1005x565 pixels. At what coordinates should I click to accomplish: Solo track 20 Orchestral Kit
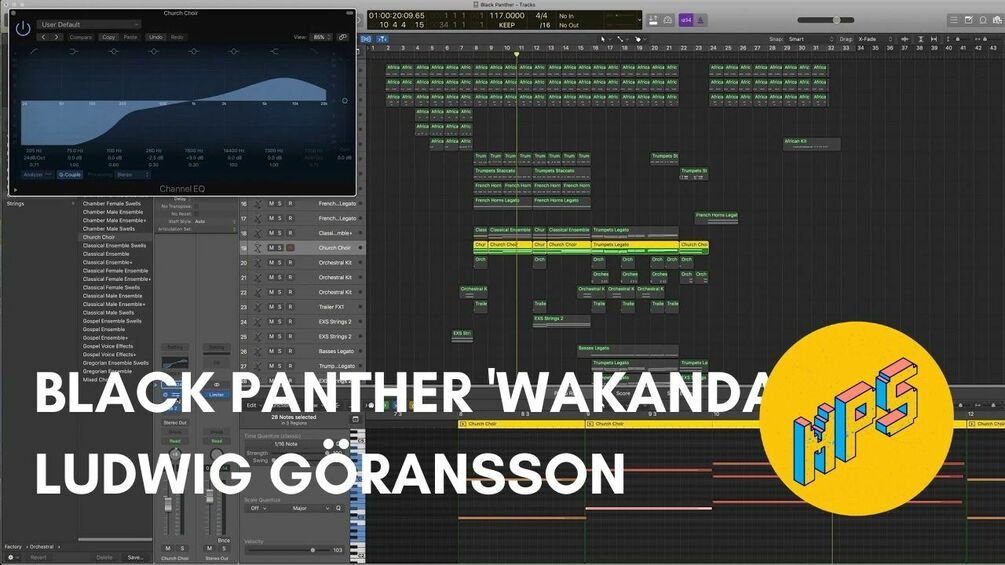click(x=280, y=263)
